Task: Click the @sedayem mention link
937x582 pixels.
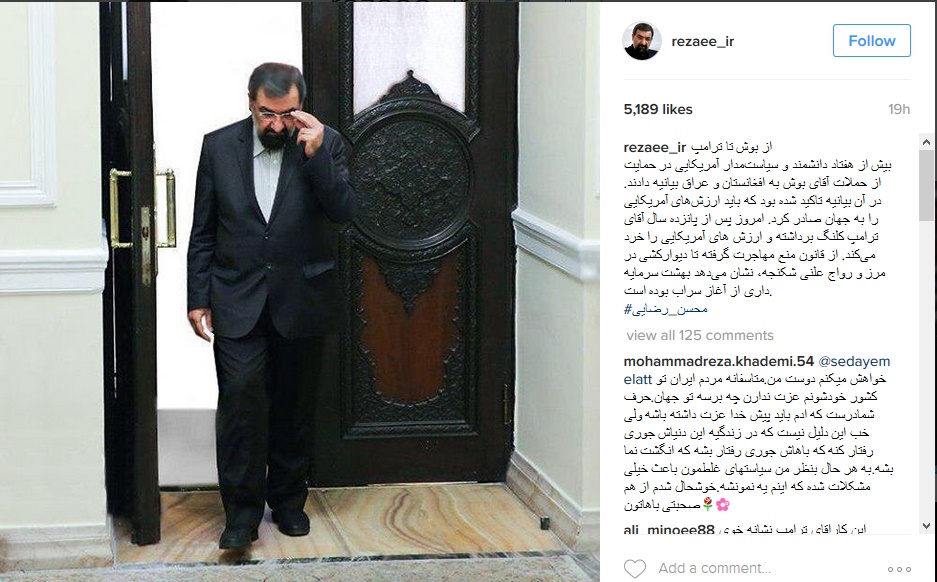Action: 854,361
